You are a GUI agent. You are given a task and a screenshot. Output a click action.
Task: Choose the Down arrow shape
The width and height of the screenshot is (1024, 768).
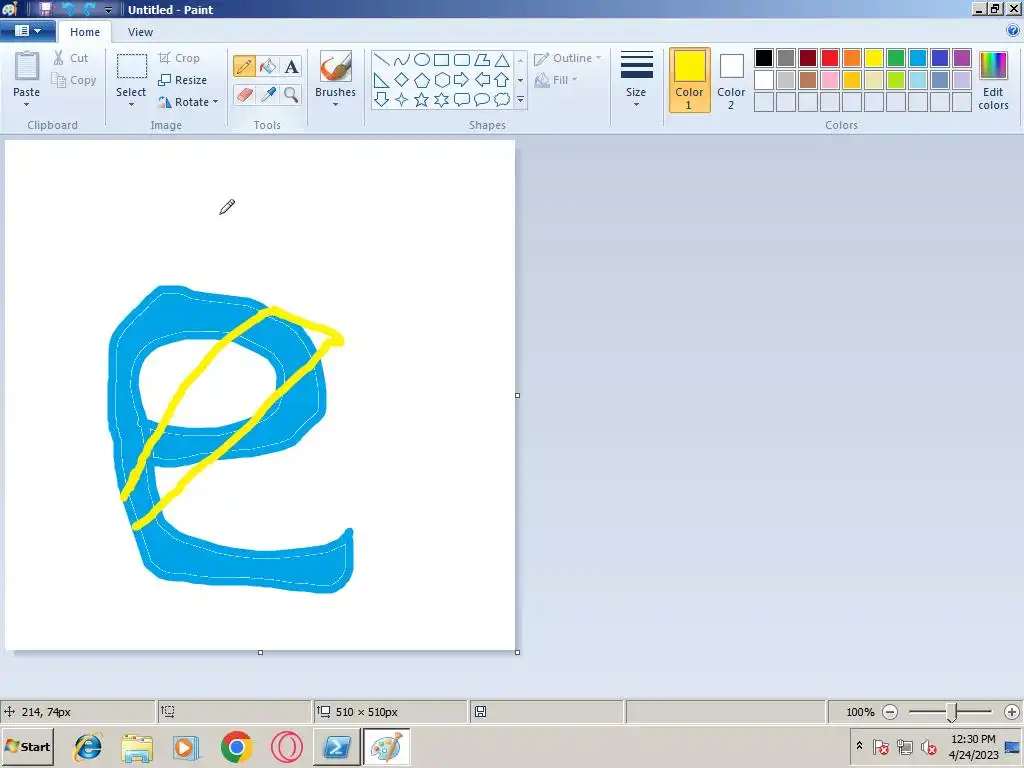point(382,99)
